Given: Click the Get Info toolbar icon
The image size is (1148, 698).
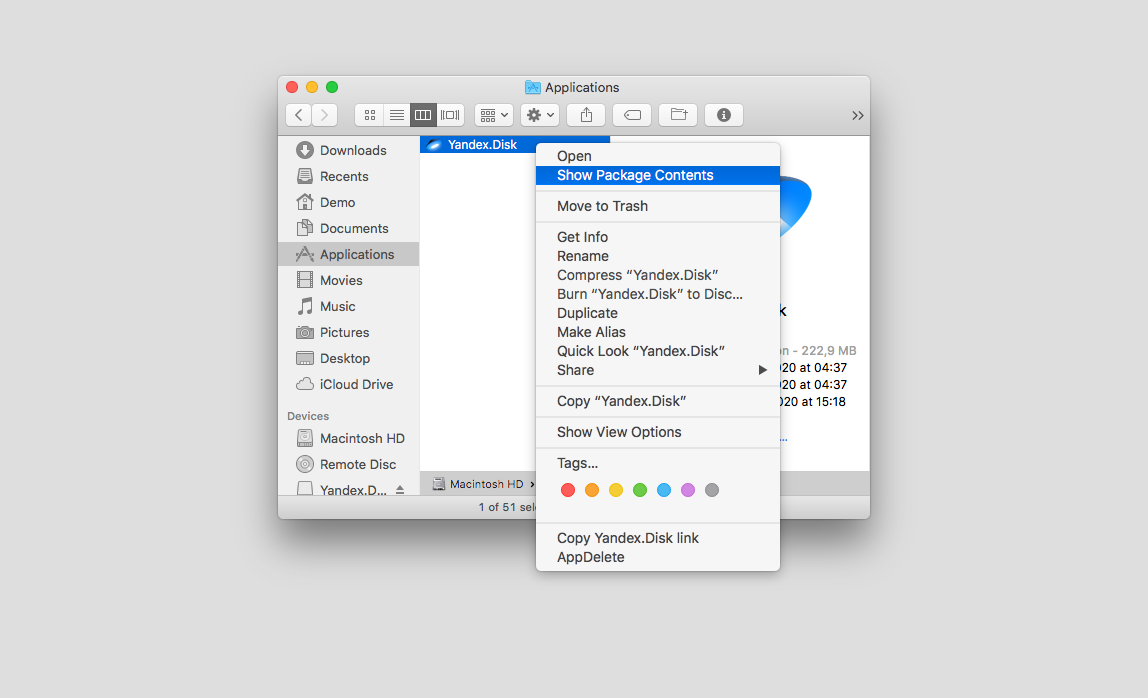Looking at the screenshot, I should (x=724, y=115).
